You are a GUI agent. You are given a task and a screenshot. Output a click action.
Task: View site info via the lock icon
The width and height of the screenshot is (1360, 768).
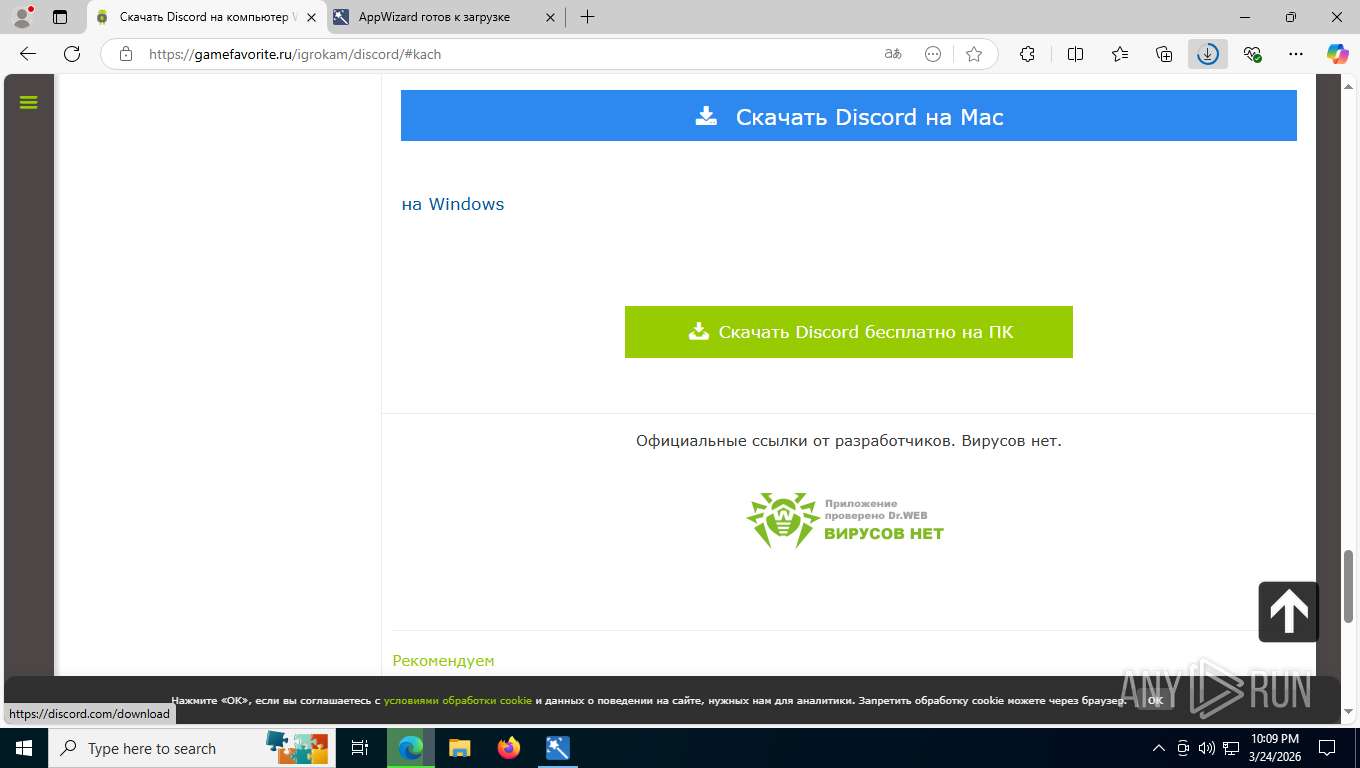coord(125,54)
